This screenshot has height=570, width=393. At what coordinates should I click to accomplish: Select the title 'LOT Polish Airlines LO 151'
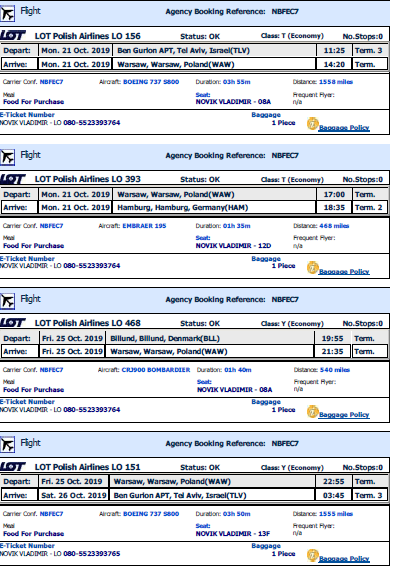88,467
